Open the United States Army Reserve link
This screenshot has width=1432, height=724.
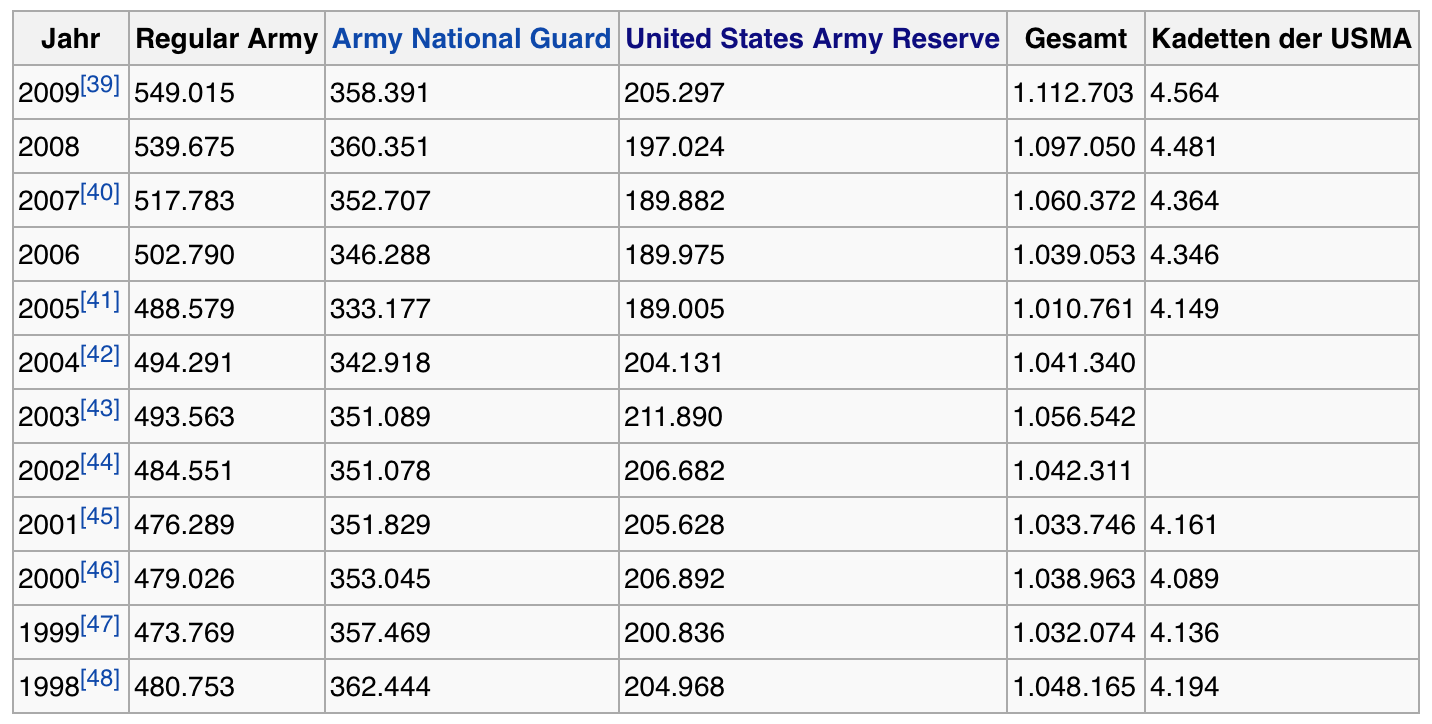click(x=812, y=39)
